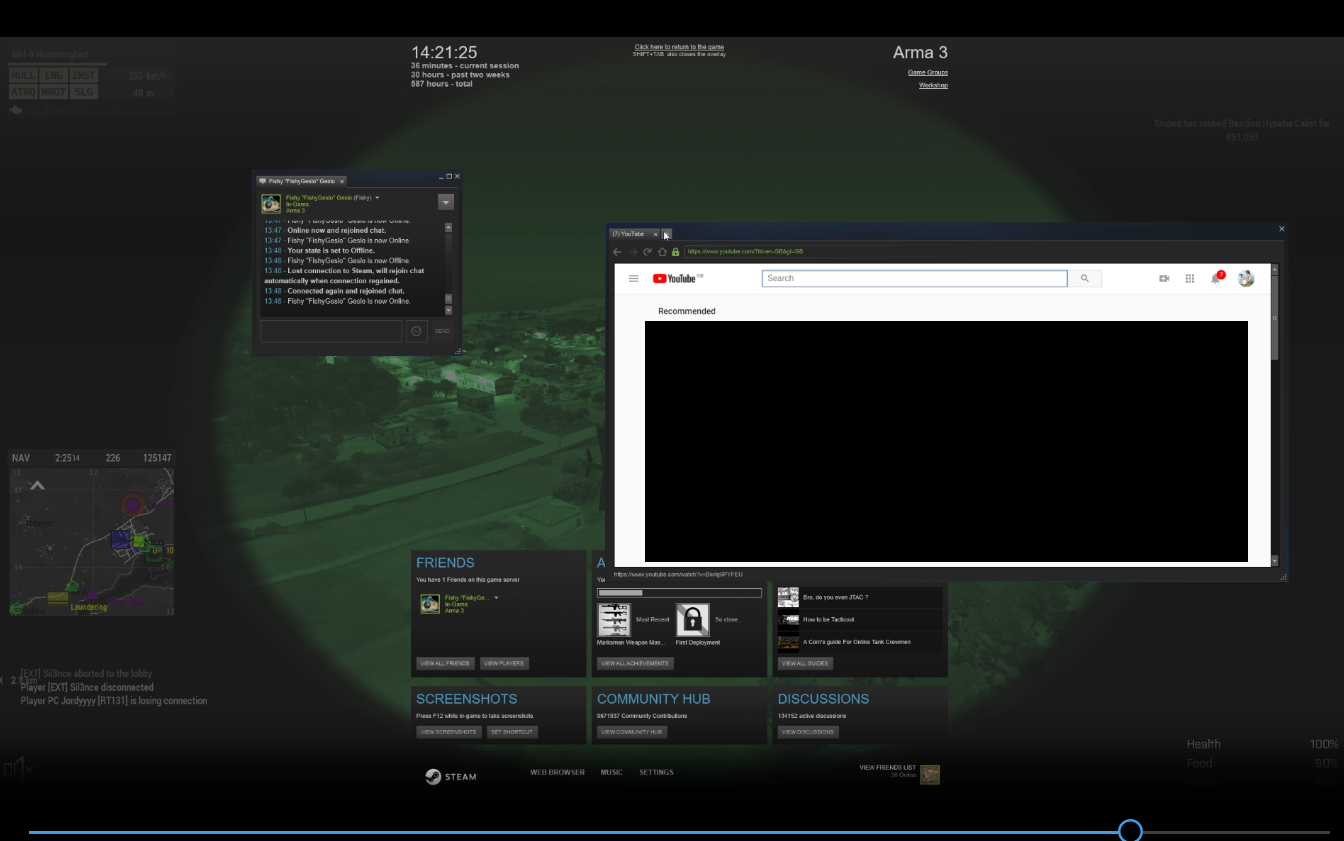
Task: Click SET SHORTCUT button
Action: tap(512, 732)
